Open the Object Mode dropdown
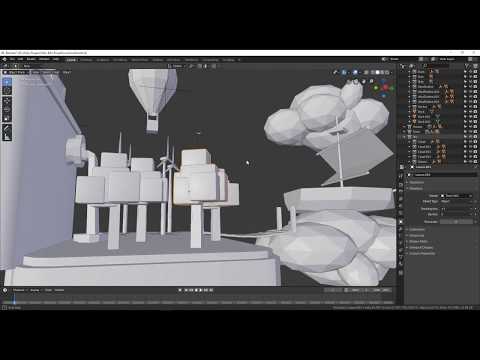 point(16,72)
